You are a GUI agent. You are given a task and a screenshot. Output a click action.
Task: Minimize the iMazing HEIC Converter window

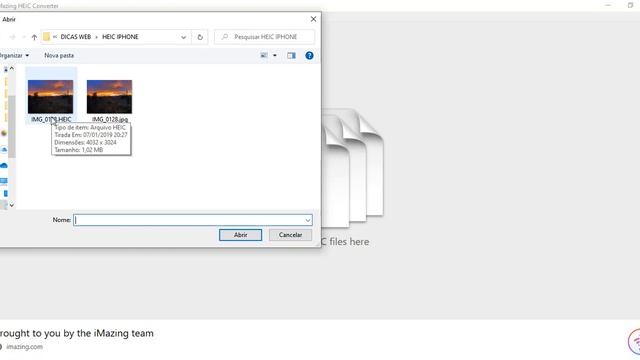[x=608, y=5]
